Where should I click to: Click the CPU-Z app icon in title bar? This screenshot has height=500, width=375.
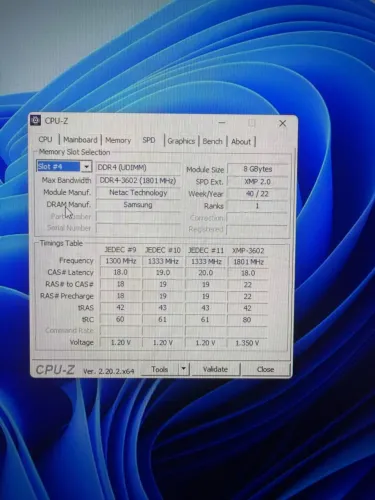36,121
